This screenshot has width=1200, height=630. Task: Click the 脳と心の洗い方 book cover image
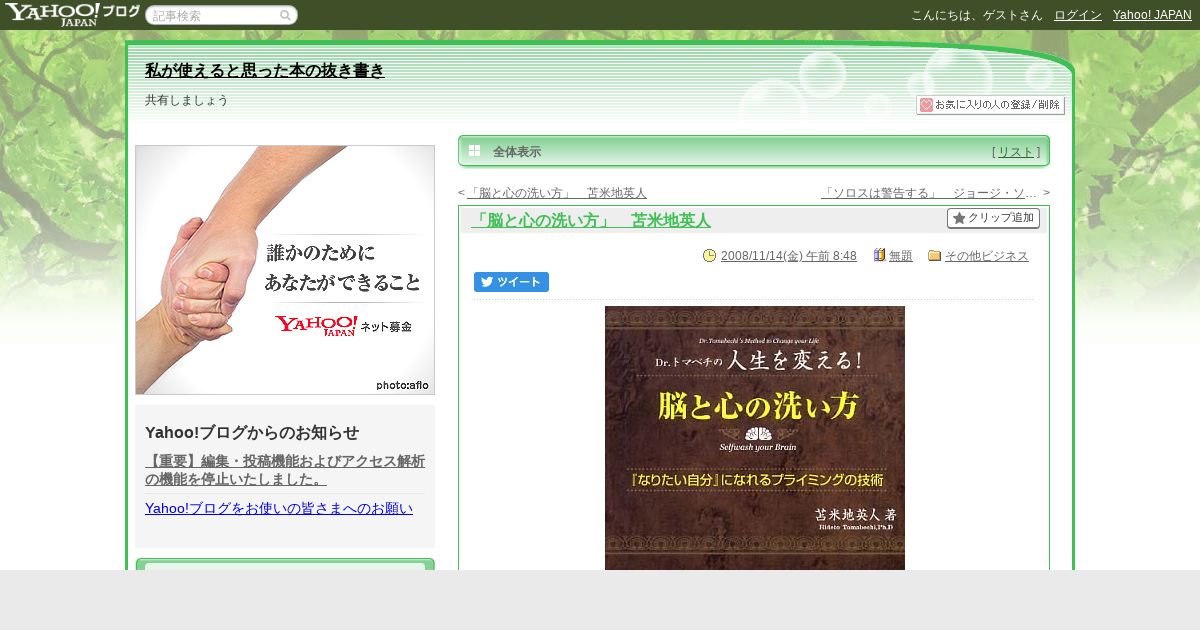pos(755,438)
